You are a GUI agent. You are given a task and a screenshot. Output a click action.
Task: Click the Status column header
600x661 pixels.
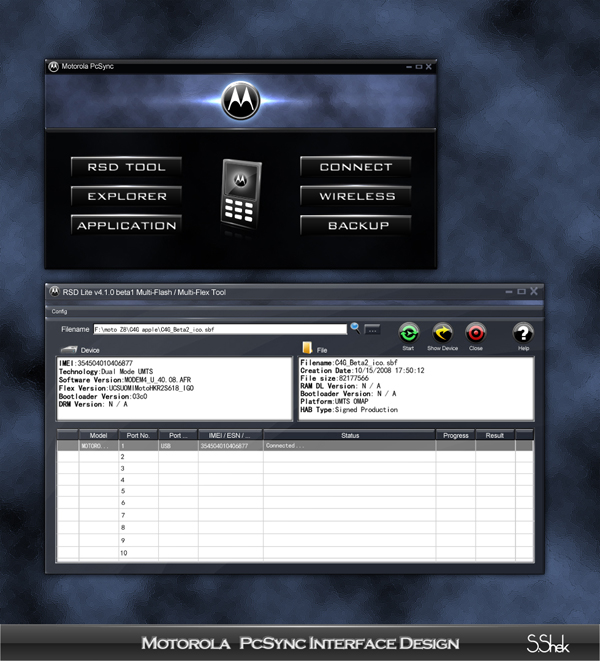[349, 435]
